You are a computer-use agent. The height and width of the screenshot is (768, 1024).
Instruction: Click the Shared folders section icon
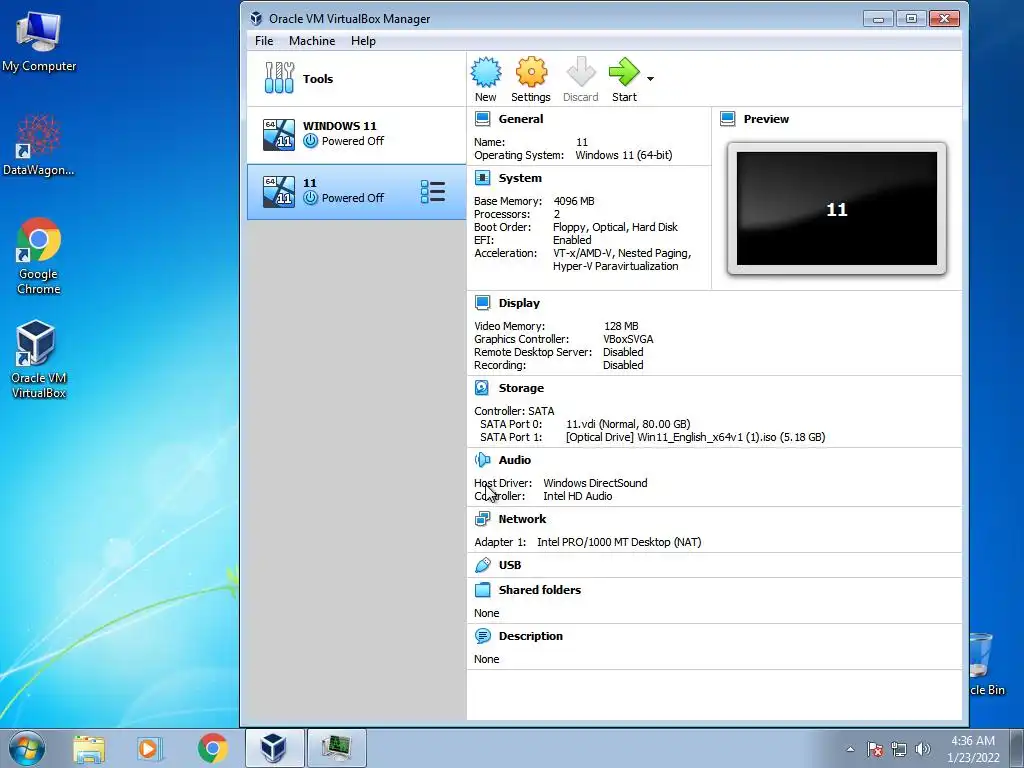(x=483, y=590)
